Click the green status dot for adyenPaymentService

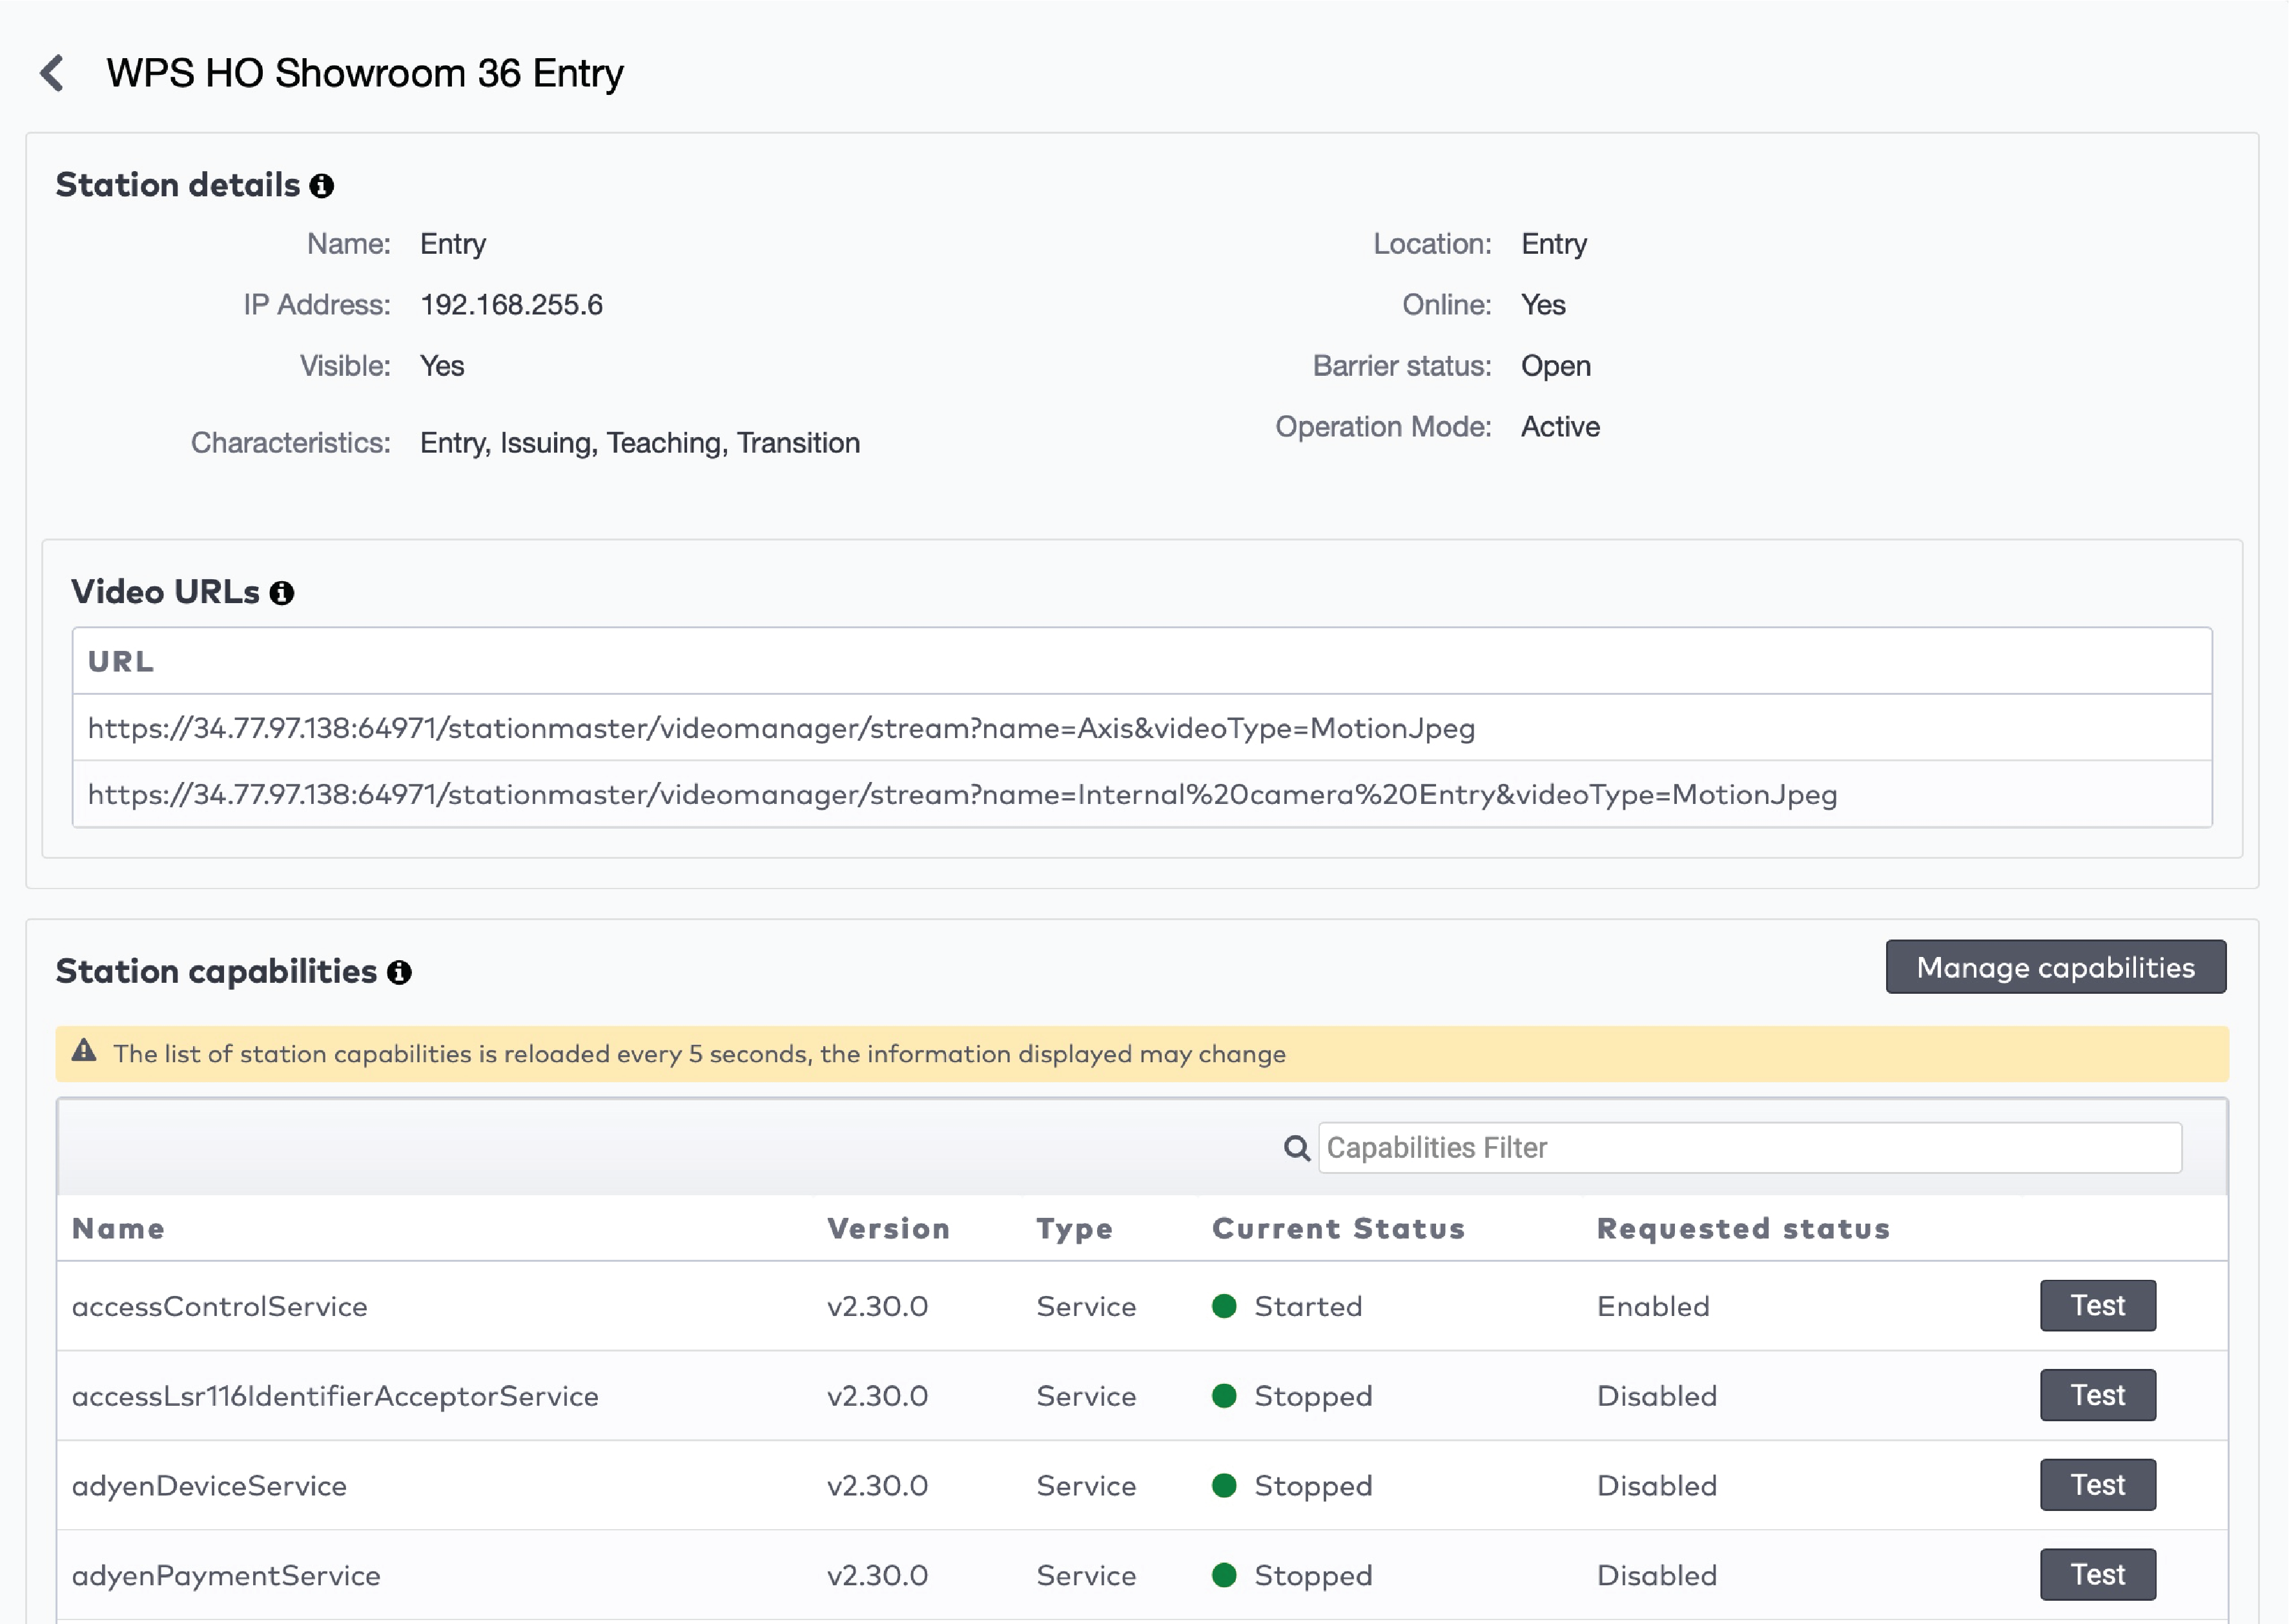pos(1224,1575)
